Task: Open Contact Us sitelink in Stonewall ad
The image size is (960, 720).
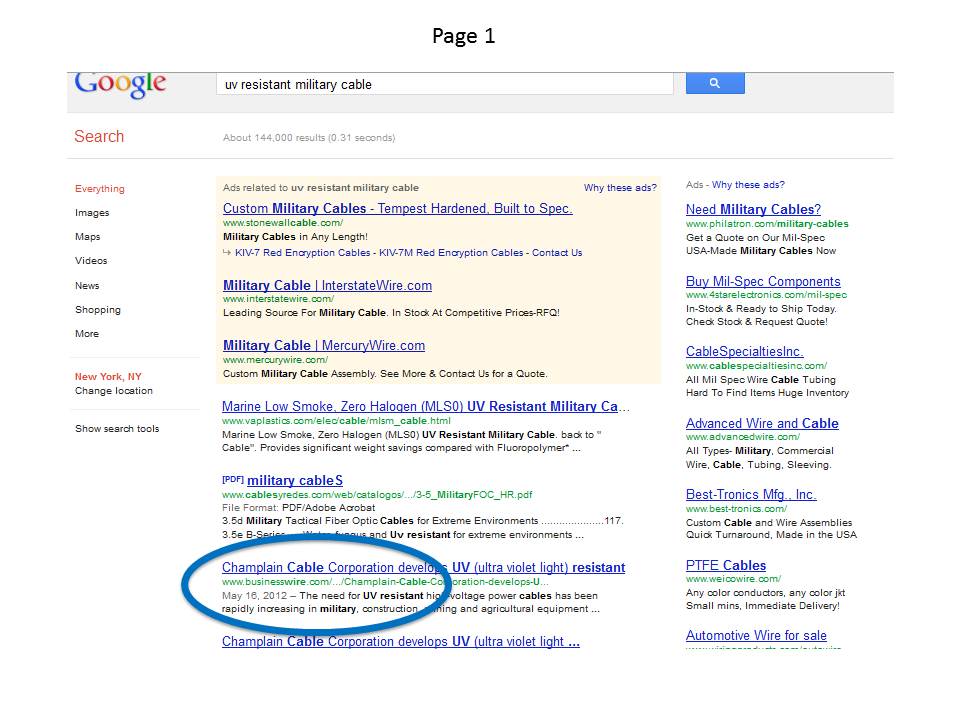Action: [557, 253]
